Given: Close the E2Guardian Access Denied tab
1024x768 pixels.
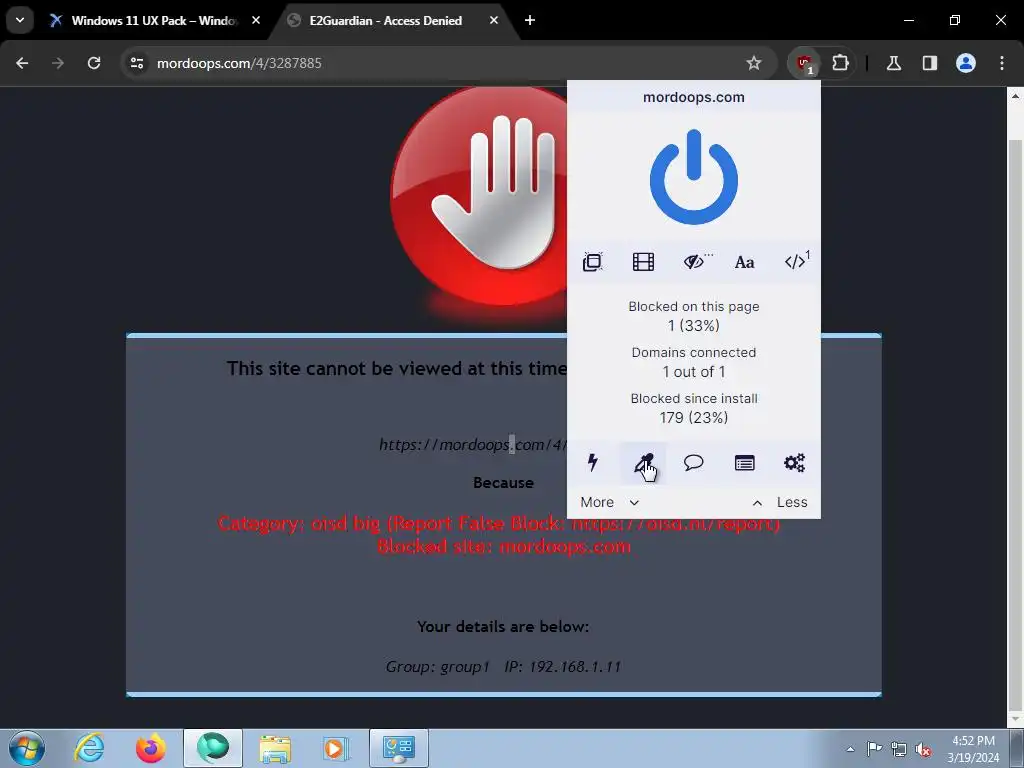Looking at the screenshot, I should point(494,21).
